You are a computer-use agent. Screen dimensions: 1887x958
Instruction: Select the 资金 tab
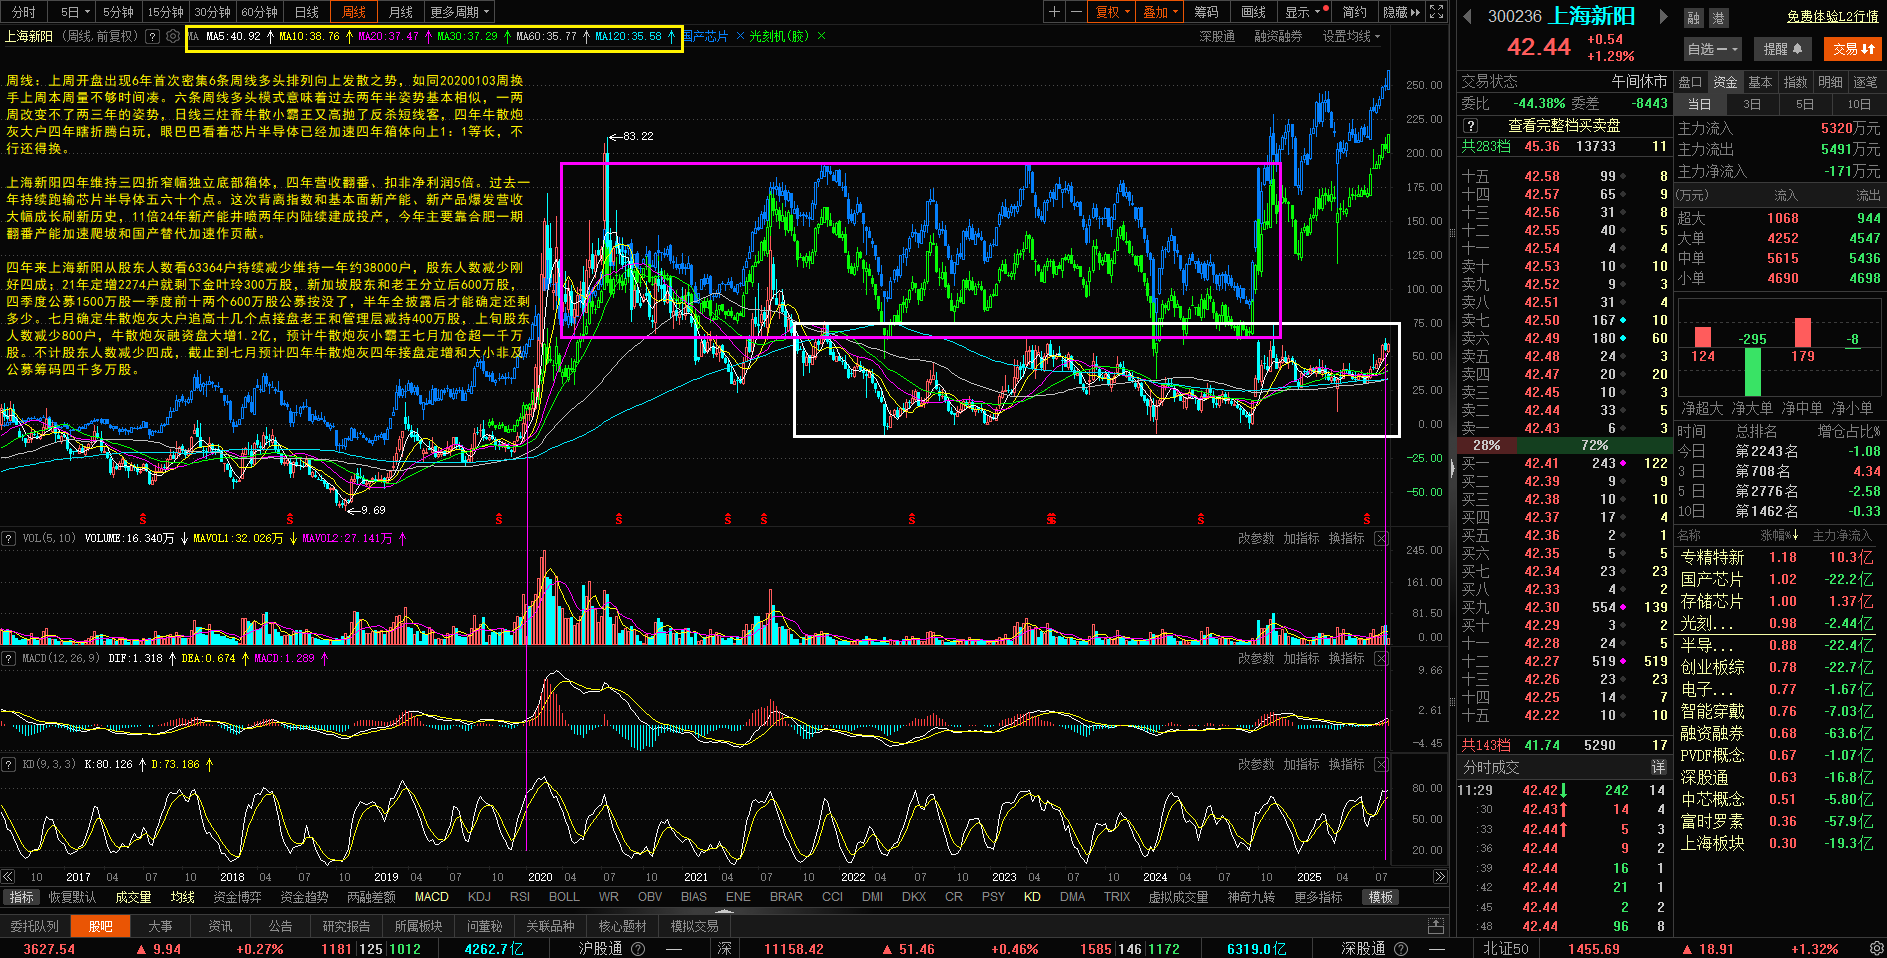[1725, 82]
